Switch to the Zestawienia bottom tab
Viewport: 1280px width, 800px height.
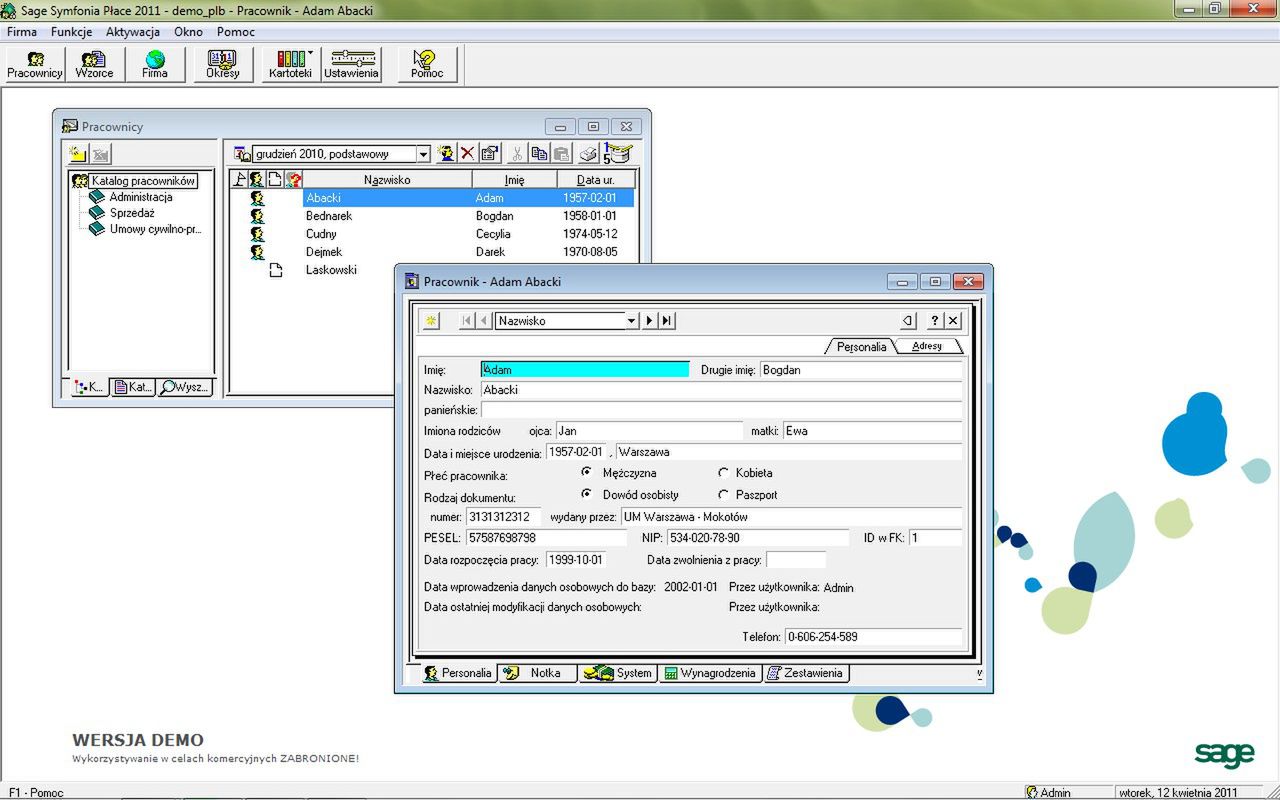pos(806,673)
